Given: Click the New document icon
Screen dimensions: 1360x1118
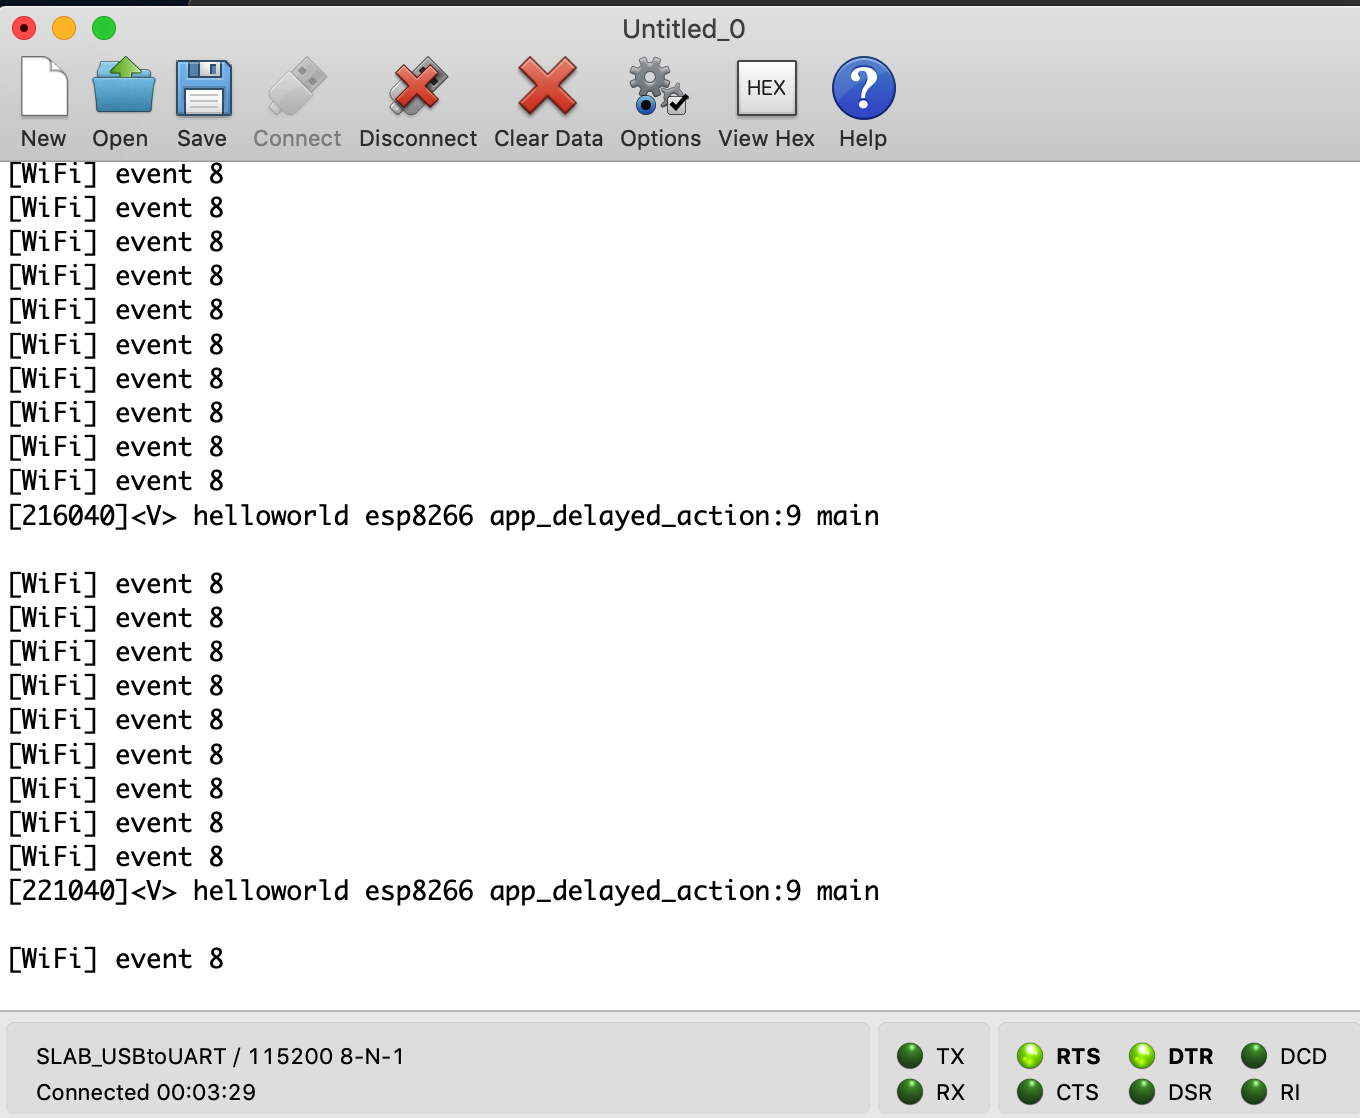Looking at the screenshot, I should point(44,88).
